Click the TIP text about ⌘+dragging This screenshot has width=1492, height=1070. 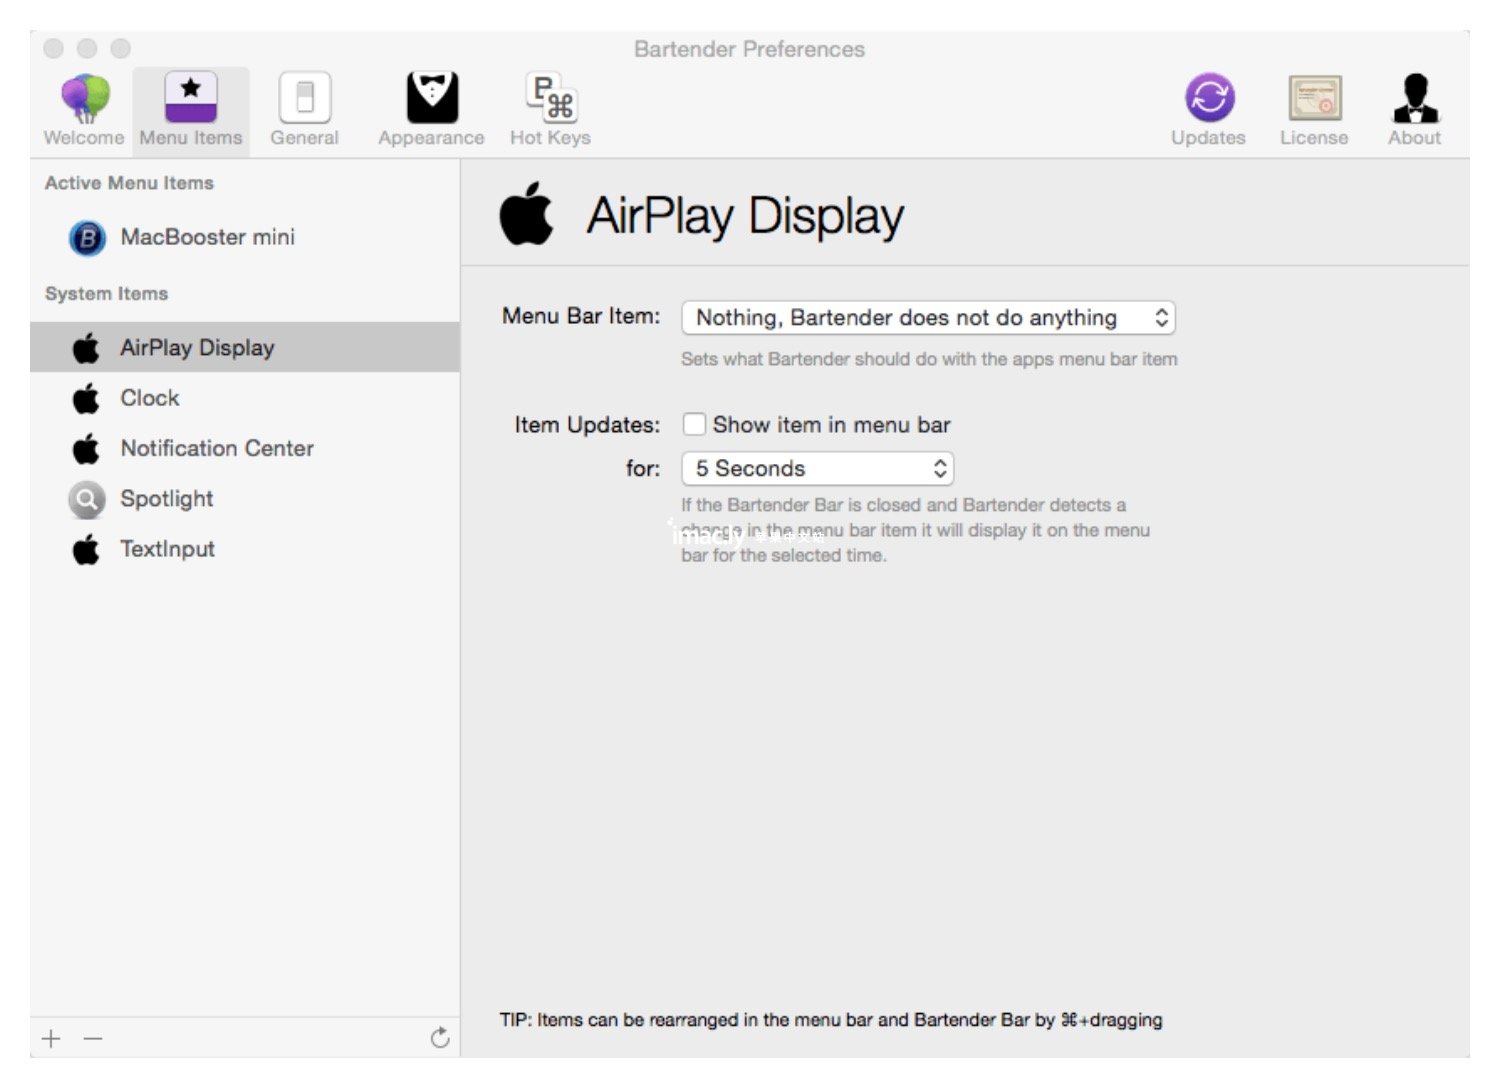pos(831,1020)
